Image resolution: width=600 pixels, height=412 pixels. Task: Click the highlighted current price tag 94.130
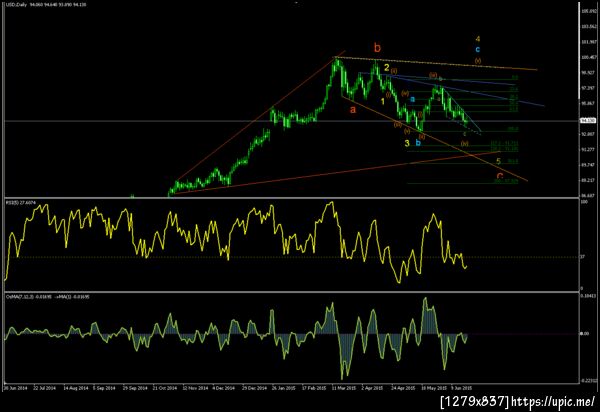[x=588, y=121]
